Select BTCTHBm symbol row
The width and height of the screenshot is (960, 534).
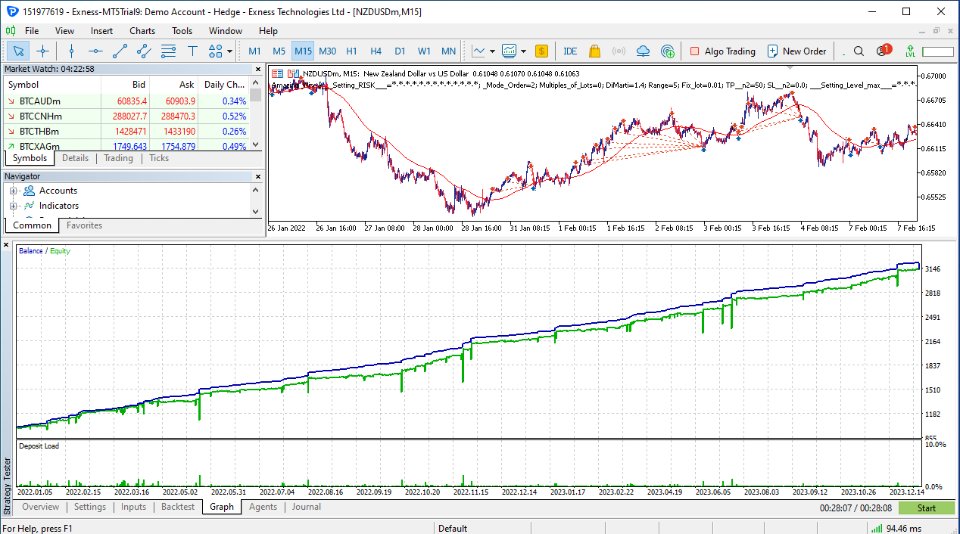(x=127, y=132)
